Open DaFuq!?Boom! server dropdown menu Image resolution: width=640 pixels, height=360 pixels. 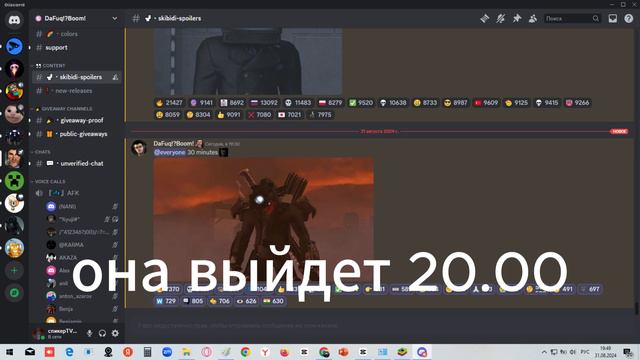76,18
